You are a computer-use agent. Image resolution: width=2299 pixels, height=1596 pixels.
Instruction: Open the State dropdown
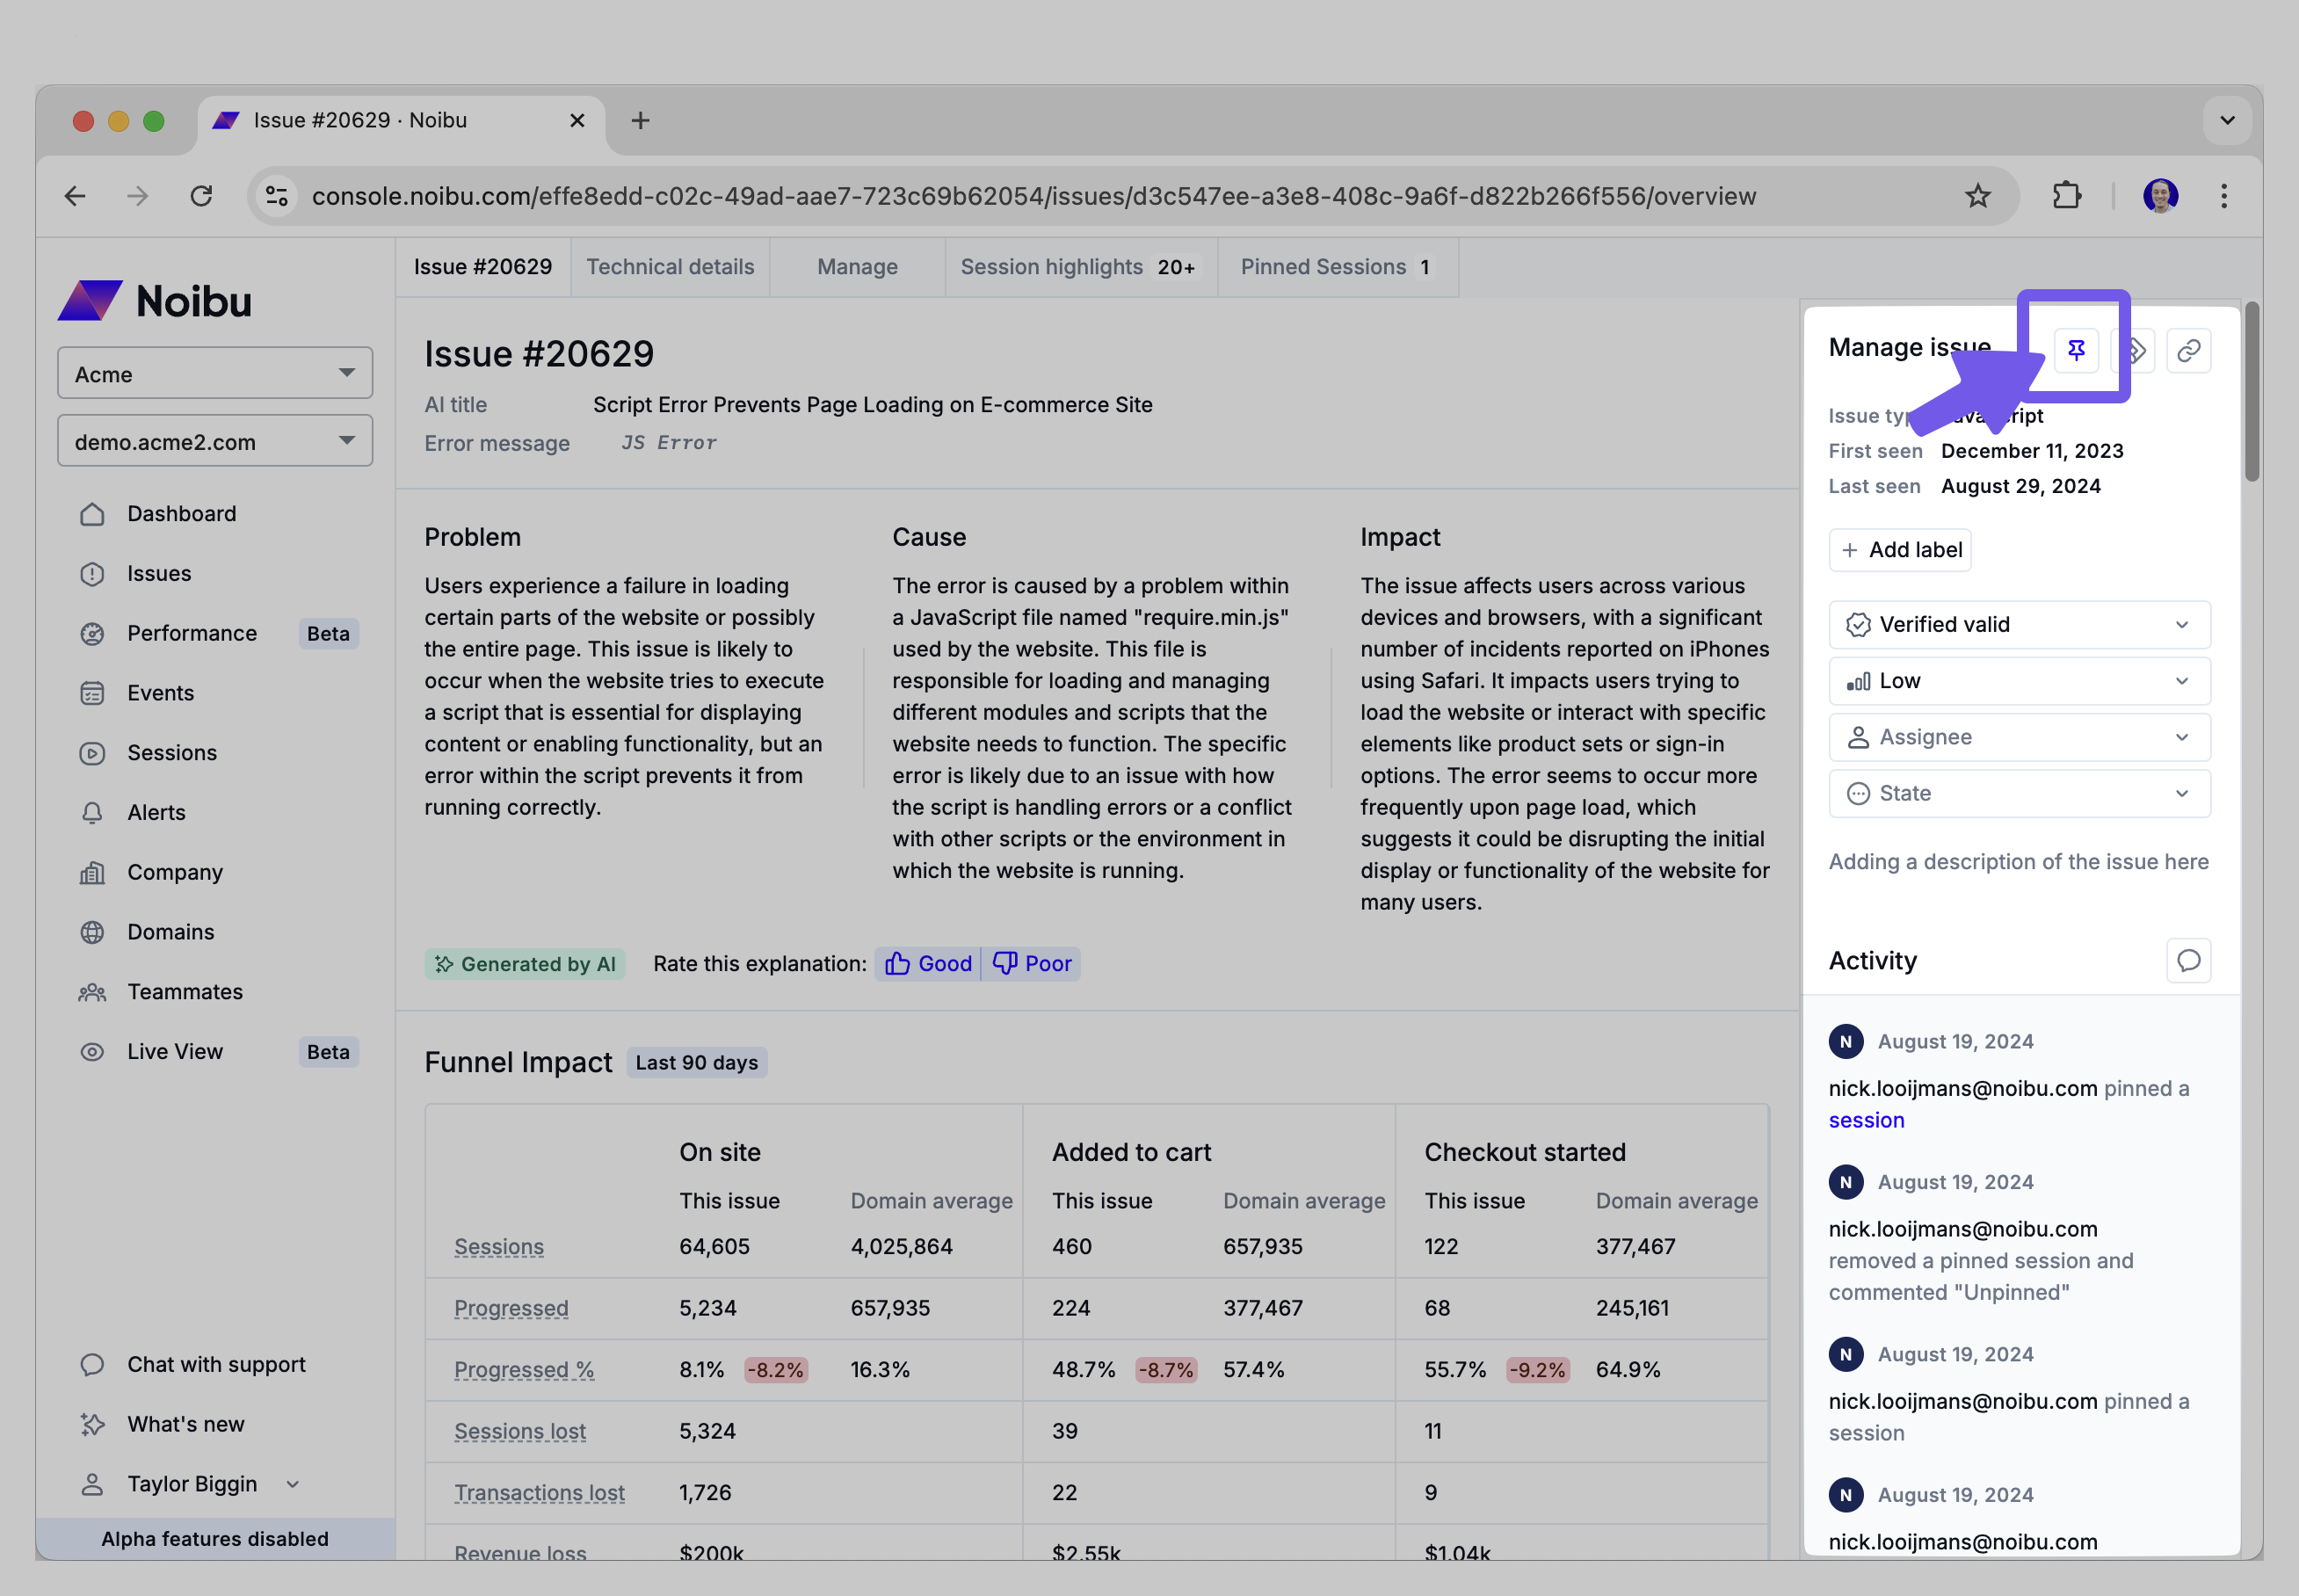click(x=2019, y=793)
